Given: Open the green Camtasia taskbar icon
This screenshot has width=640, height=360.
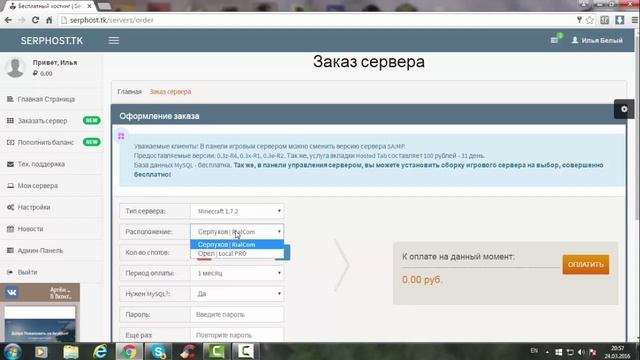Looking at the screenshot, I should pyautogui.click(x=216, y=351).
